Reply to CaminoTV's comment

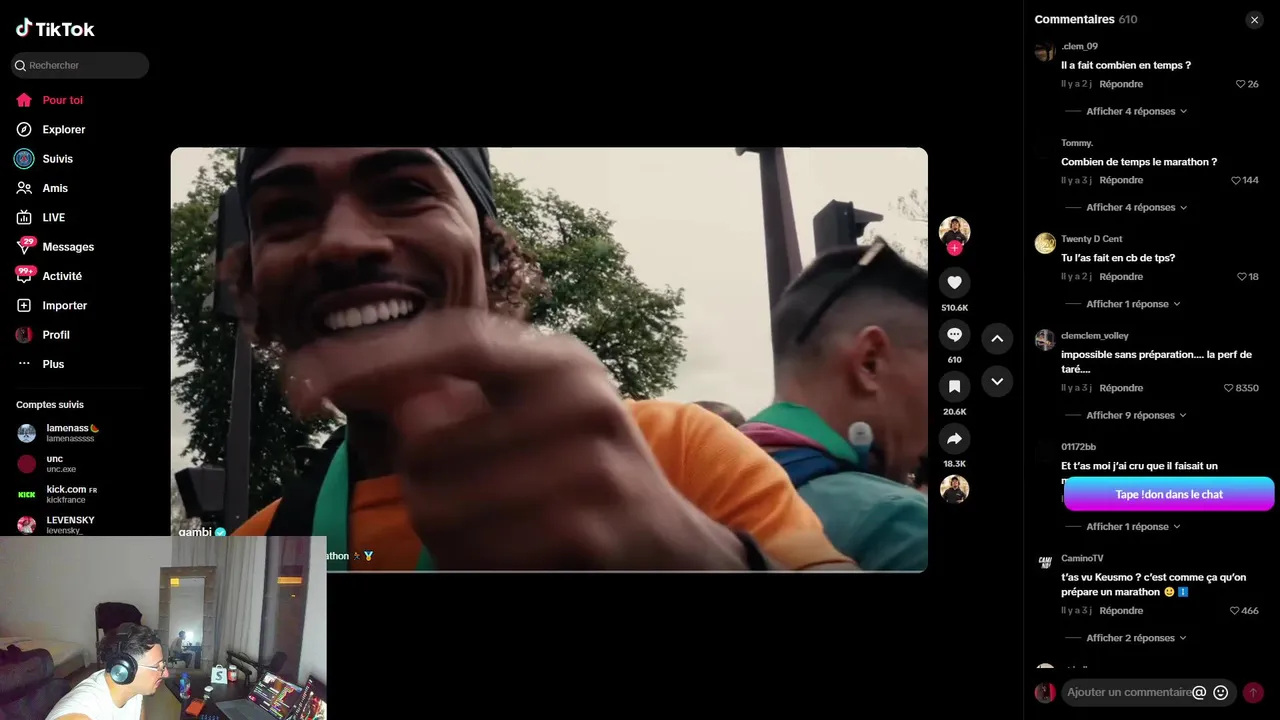[1121, 610]
